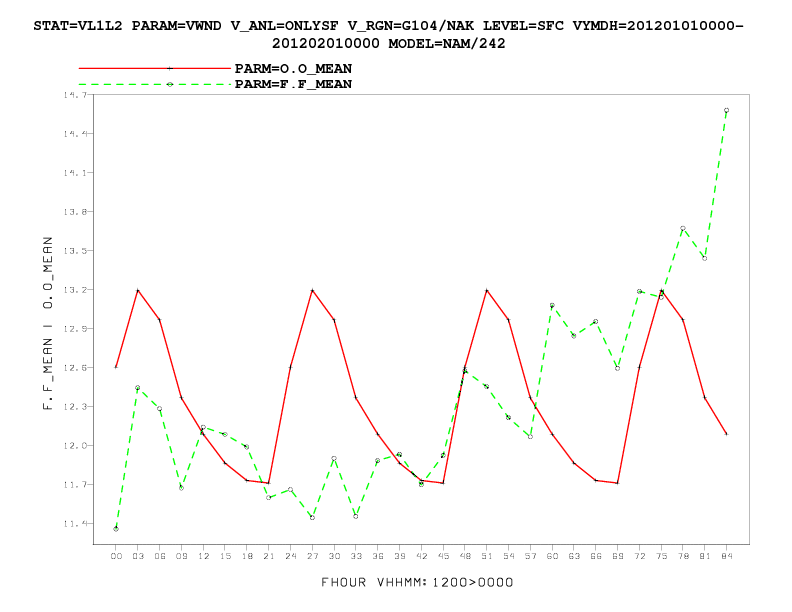The height and width of the screenshot is (612, 792).
Task: Click y-axis tick label 12.3
Action: coord(75,406)
